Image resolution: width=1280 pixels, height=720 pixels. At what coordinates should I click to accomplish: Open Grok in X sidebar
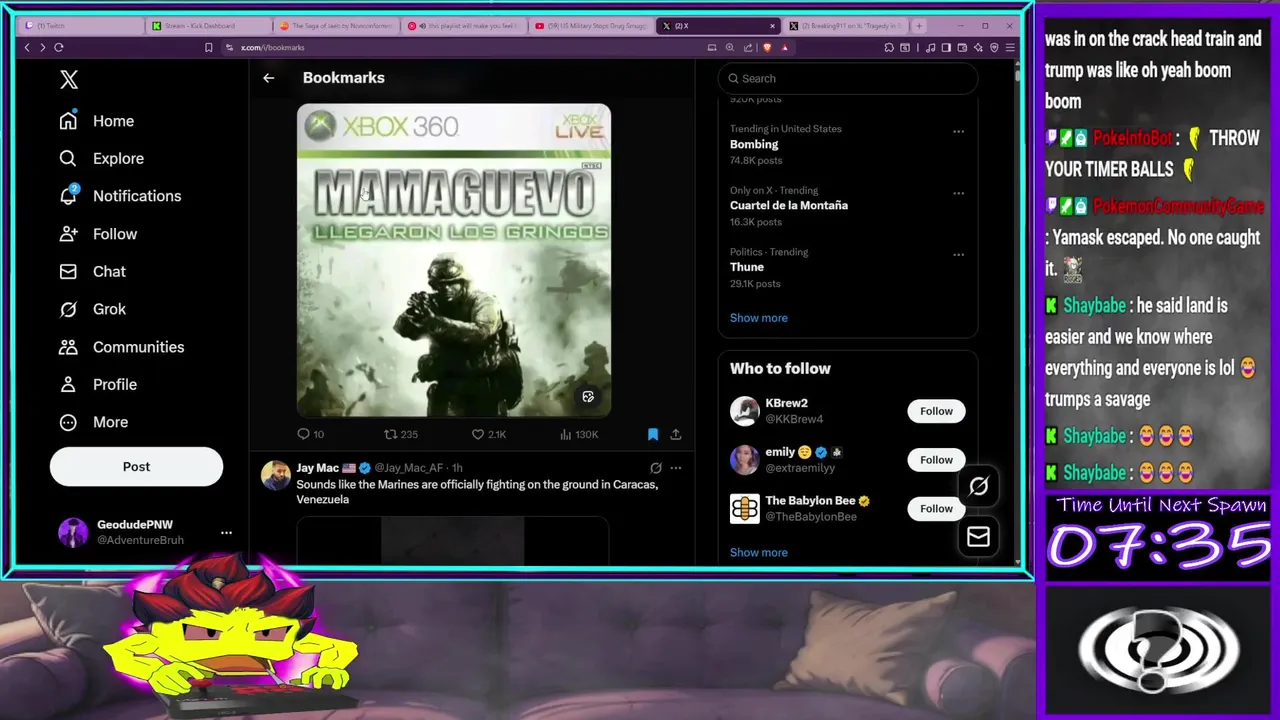pyautogui.click(x=92, y=309)
